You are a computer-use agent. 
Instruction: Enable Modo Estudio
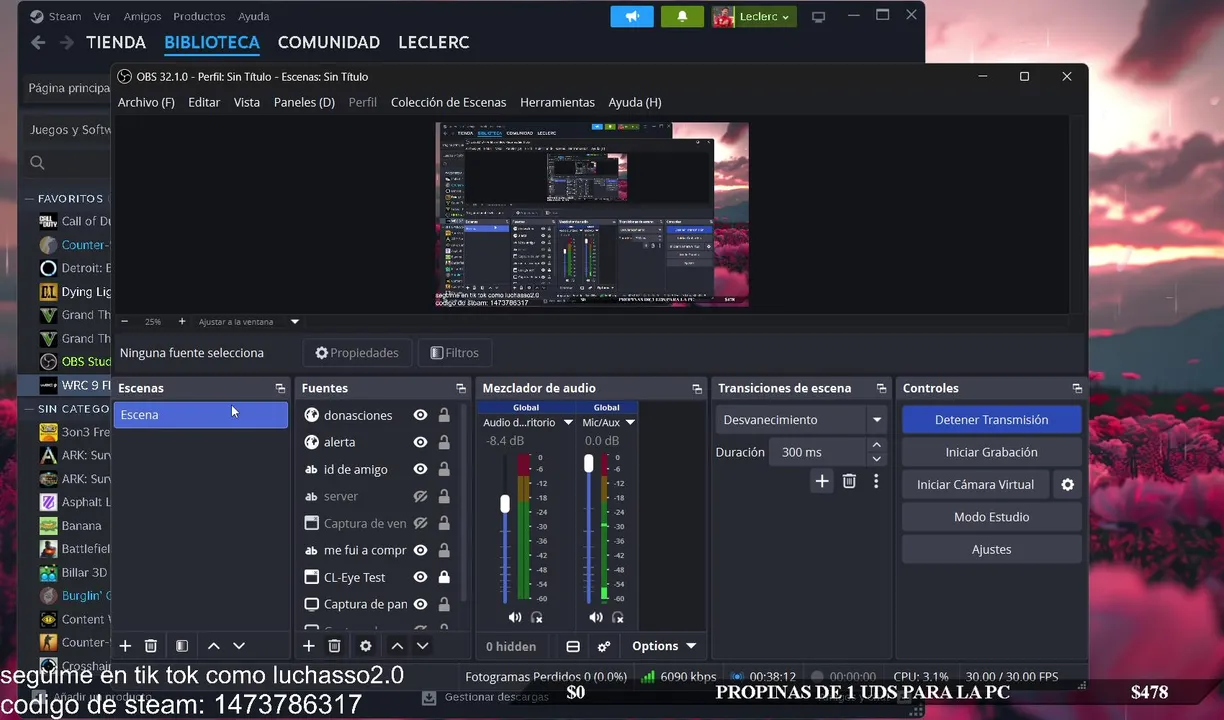tap(991, 517)
